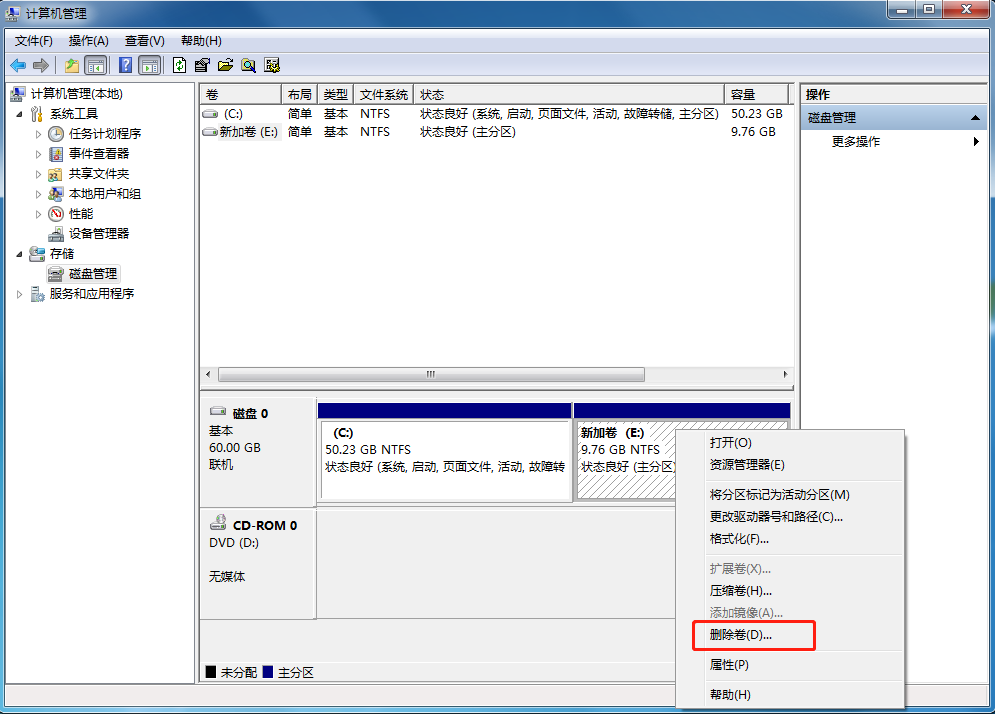
Task: Click the blue Back arrow in toolbar
Action: (18, 65)
